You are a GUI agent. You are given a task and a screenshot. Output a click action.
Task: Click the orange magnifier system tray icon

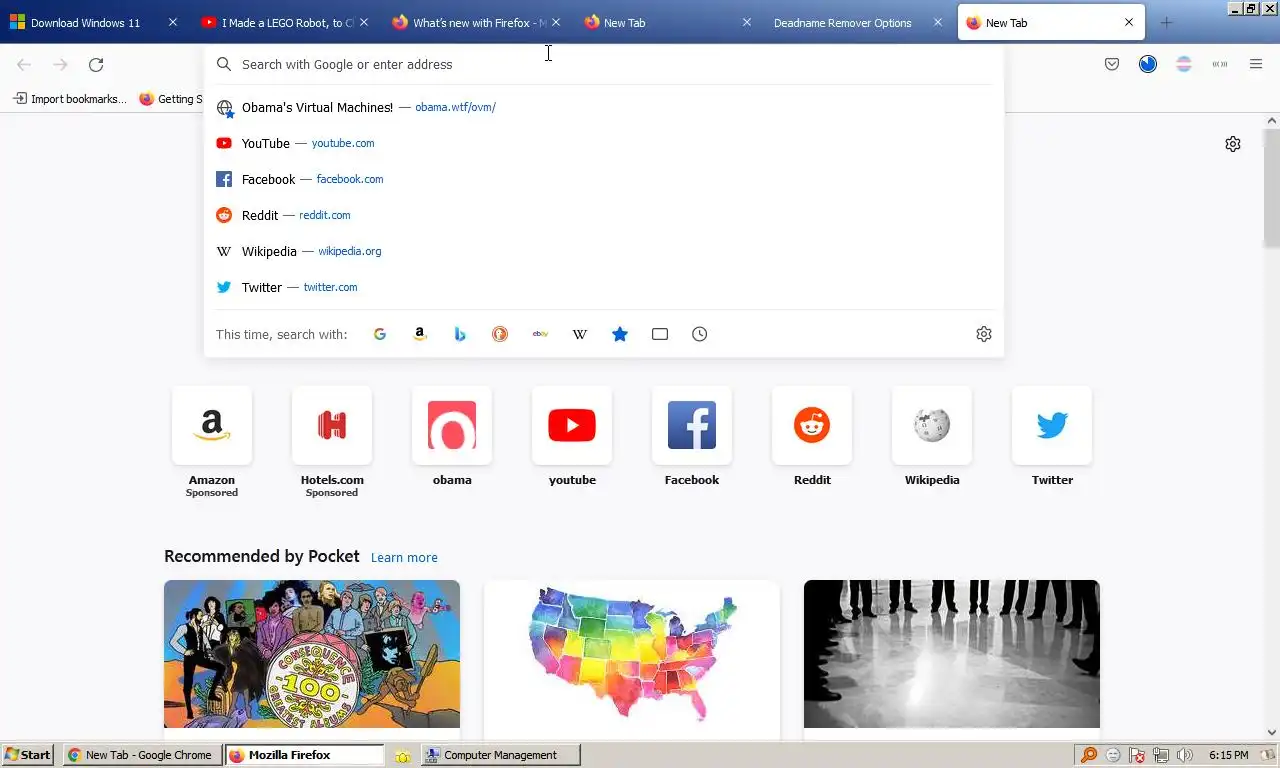coord(1089,755)
